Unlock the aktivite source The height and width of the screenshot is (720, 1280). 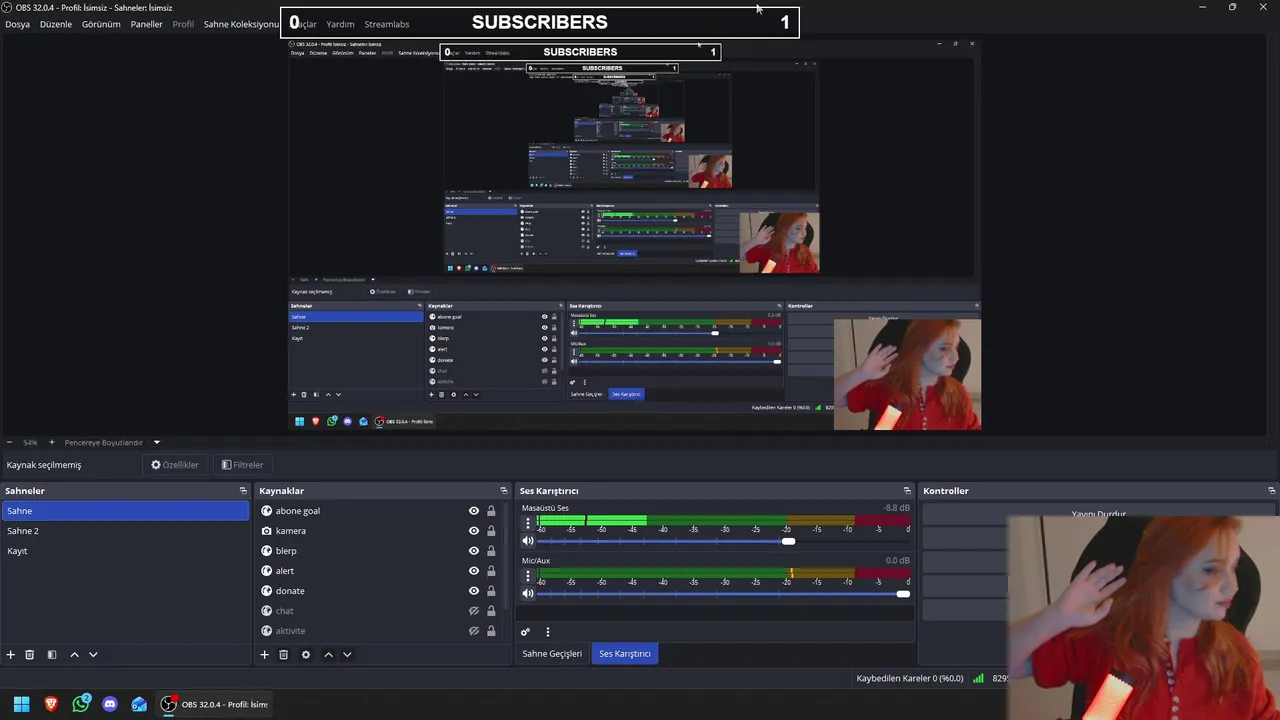491,631
